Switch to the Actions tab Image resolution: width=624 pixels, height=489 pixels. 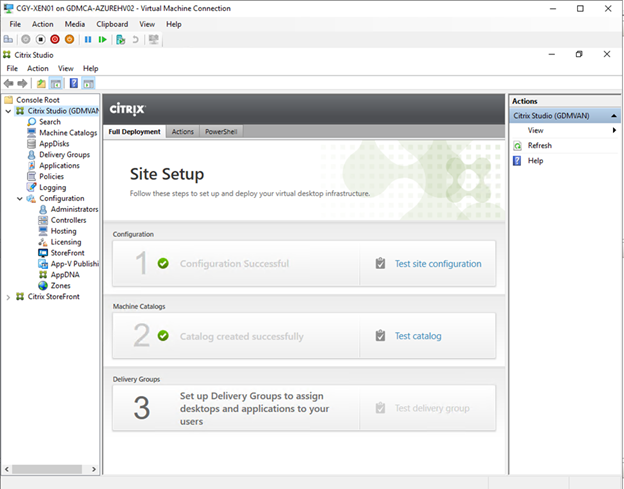[183, 132]
